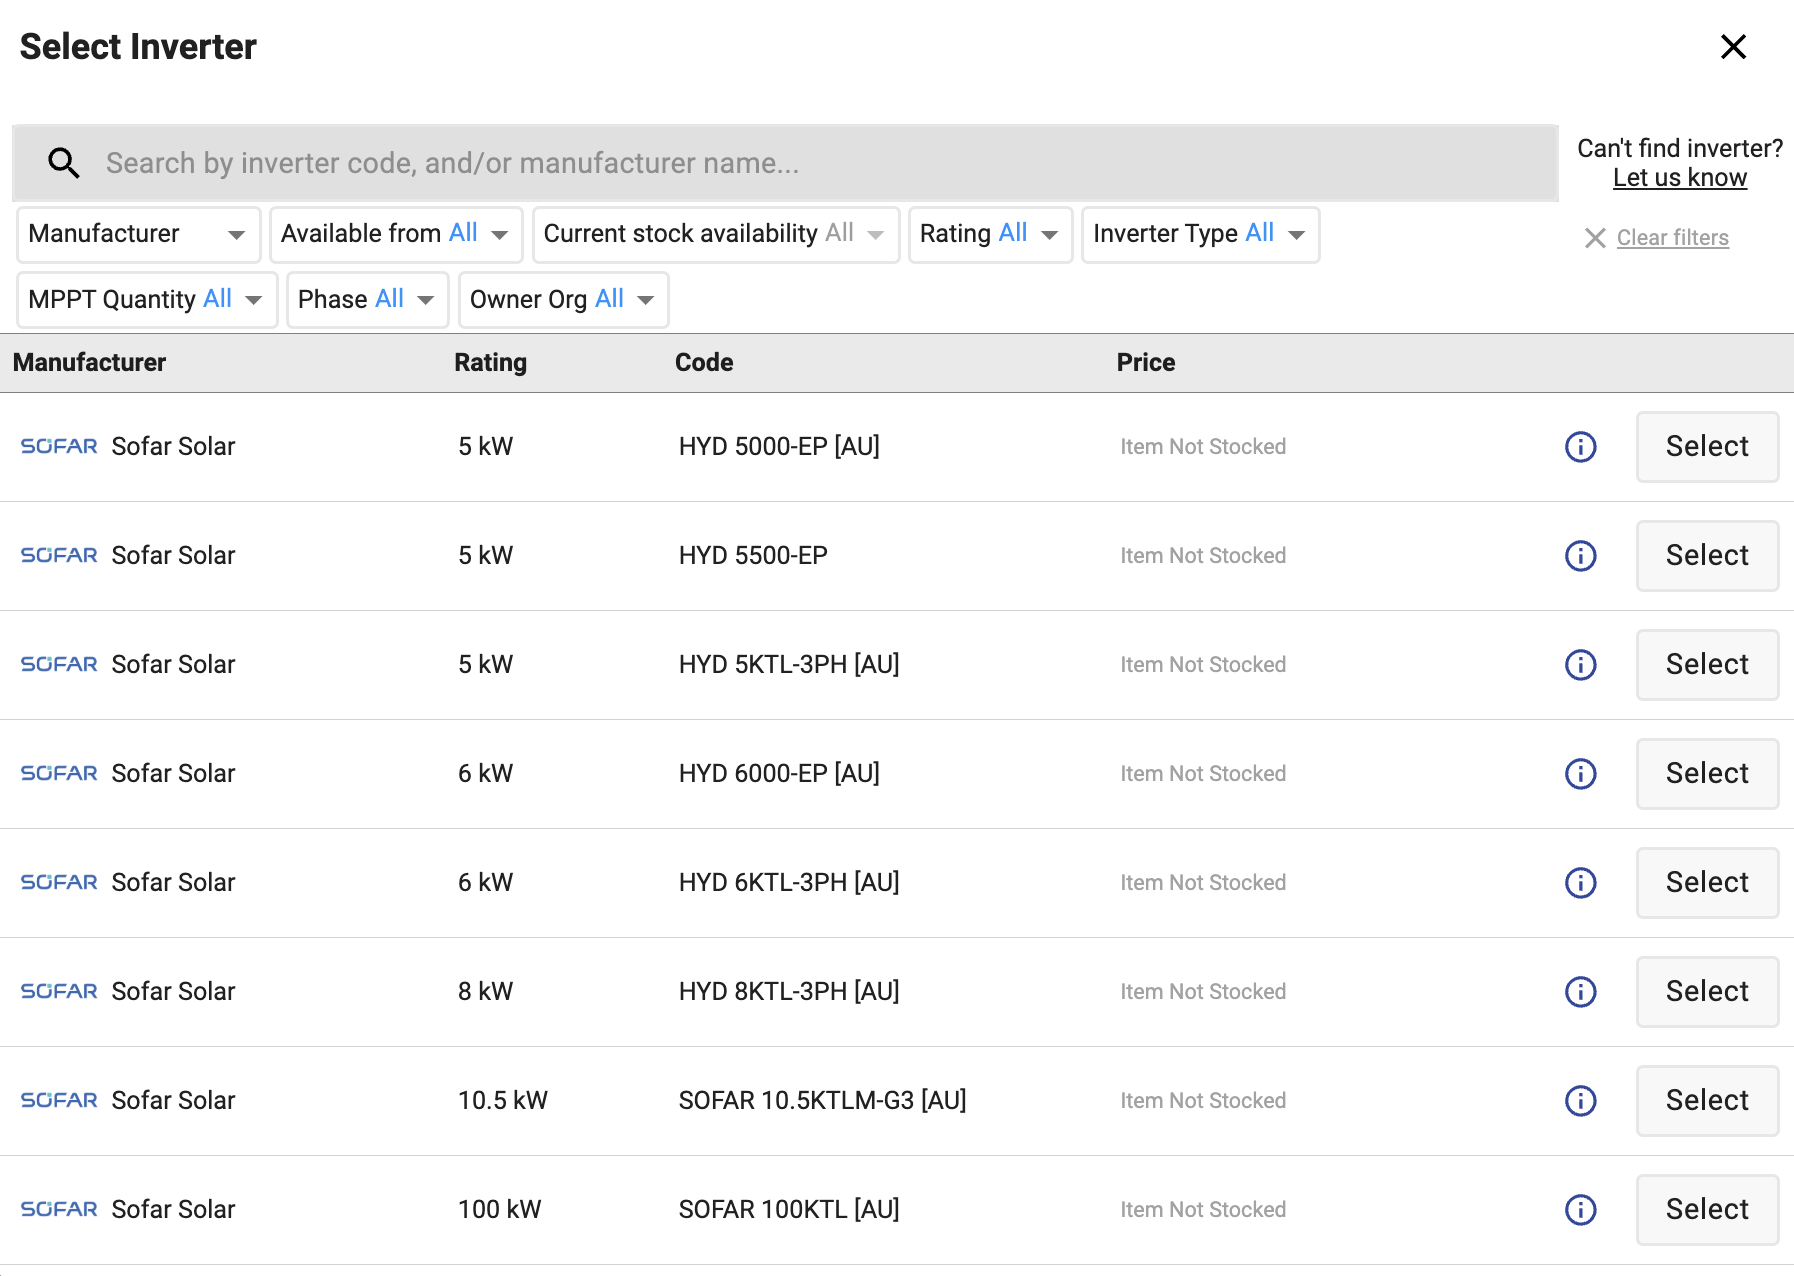Click the Rating column header
Screen dimensions: 1794x1276
coord(490,363)
